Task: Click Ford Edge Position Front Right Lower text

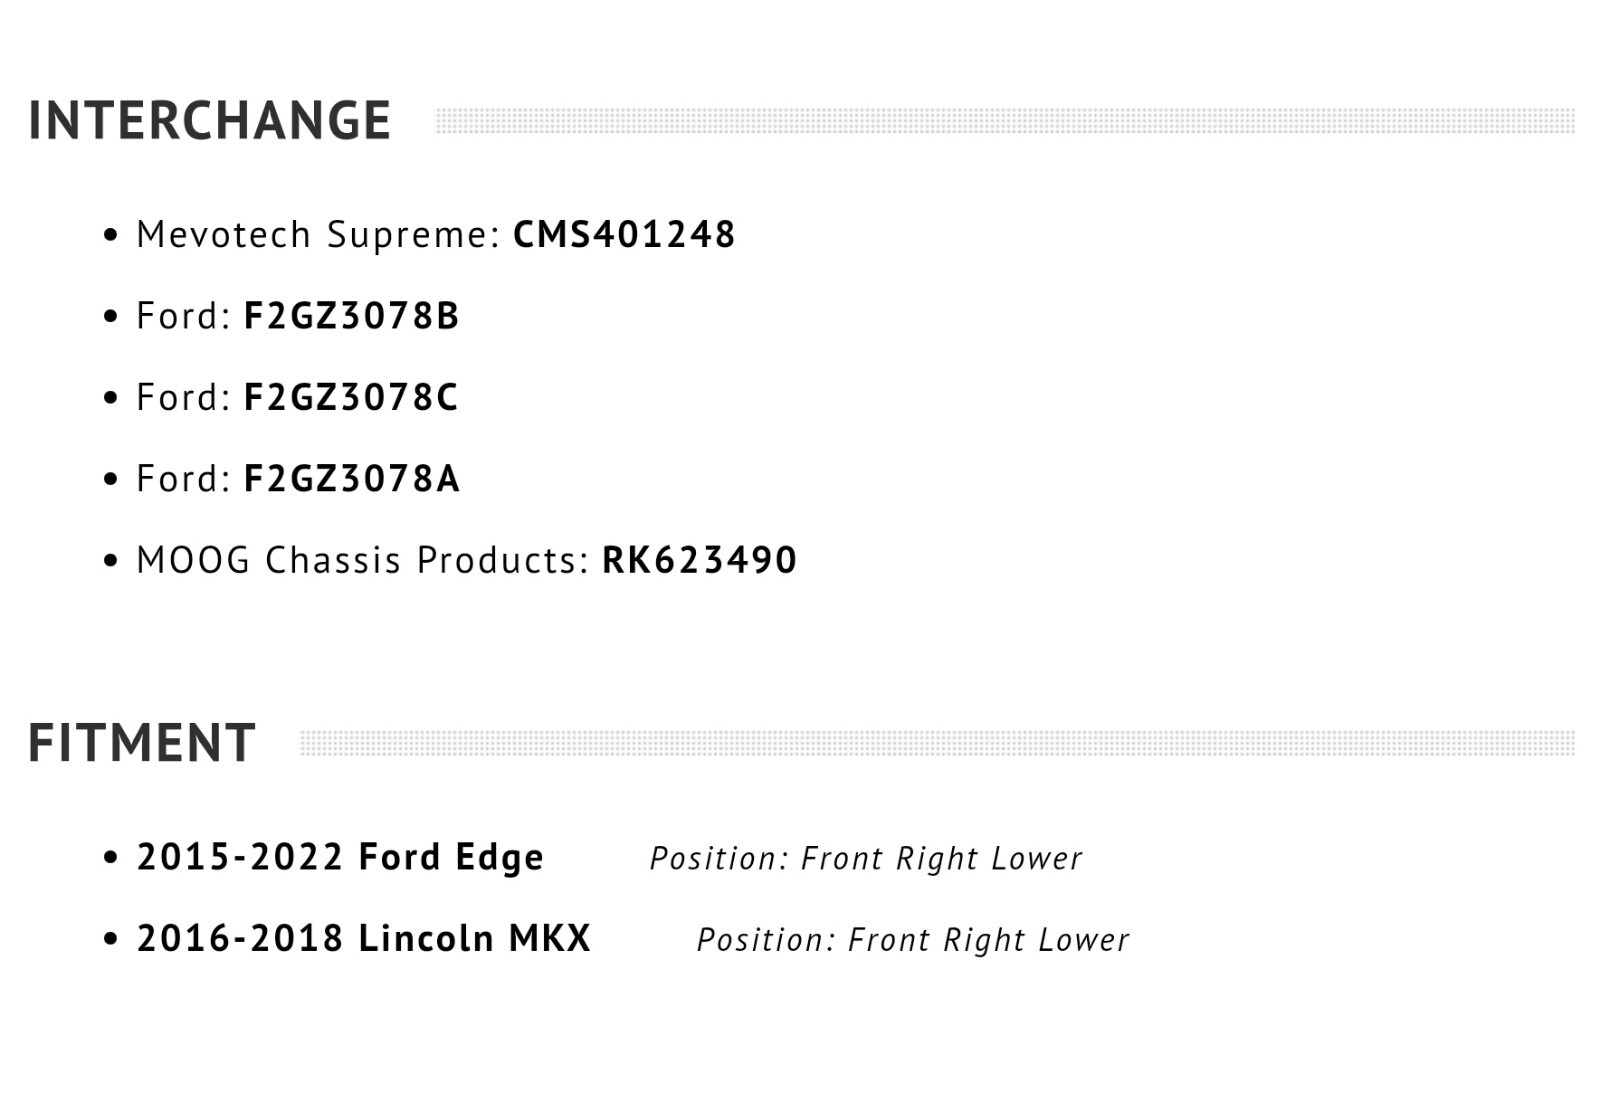Action: point(866,858)
